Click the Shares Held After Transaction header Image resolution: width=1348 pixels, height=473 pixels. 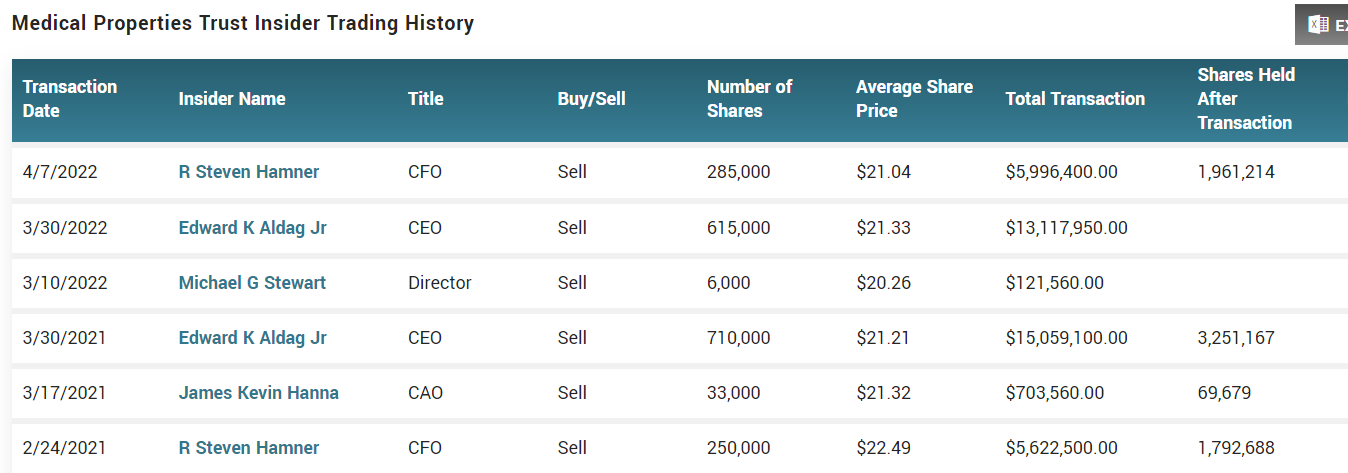(1246, 99)
